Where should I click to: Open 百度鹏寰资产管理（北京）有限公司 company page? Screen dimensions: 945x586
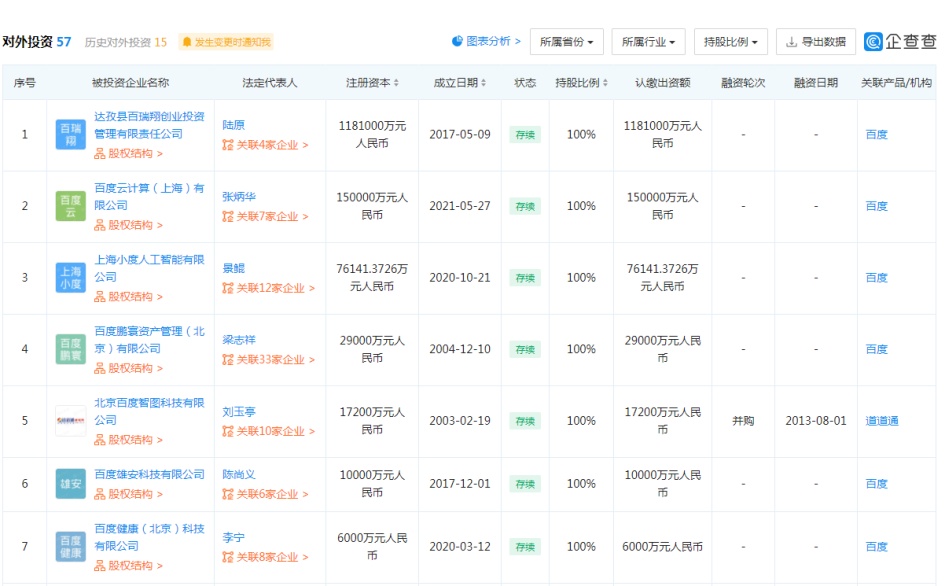pos(149,339)
